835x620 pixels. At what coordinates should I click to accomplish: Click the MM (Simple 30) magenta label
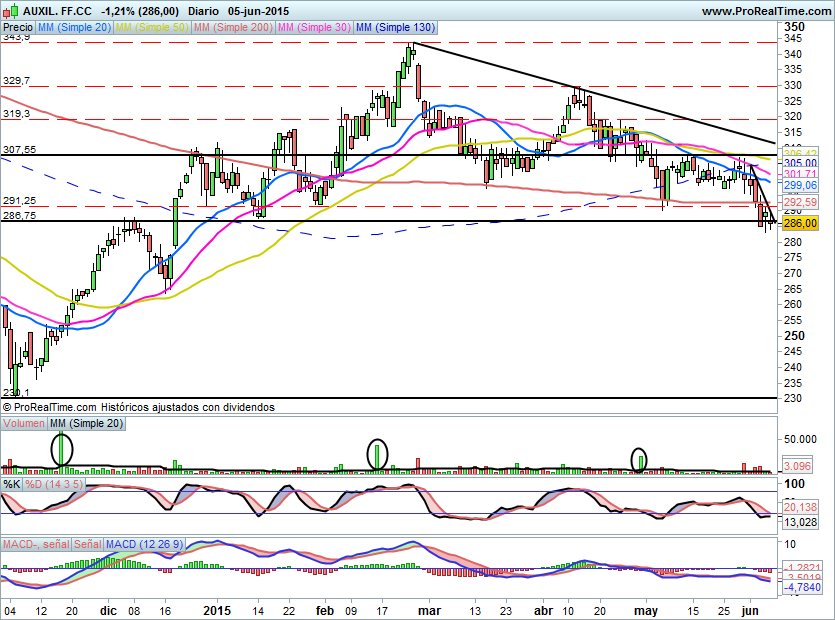click(313, 28)
